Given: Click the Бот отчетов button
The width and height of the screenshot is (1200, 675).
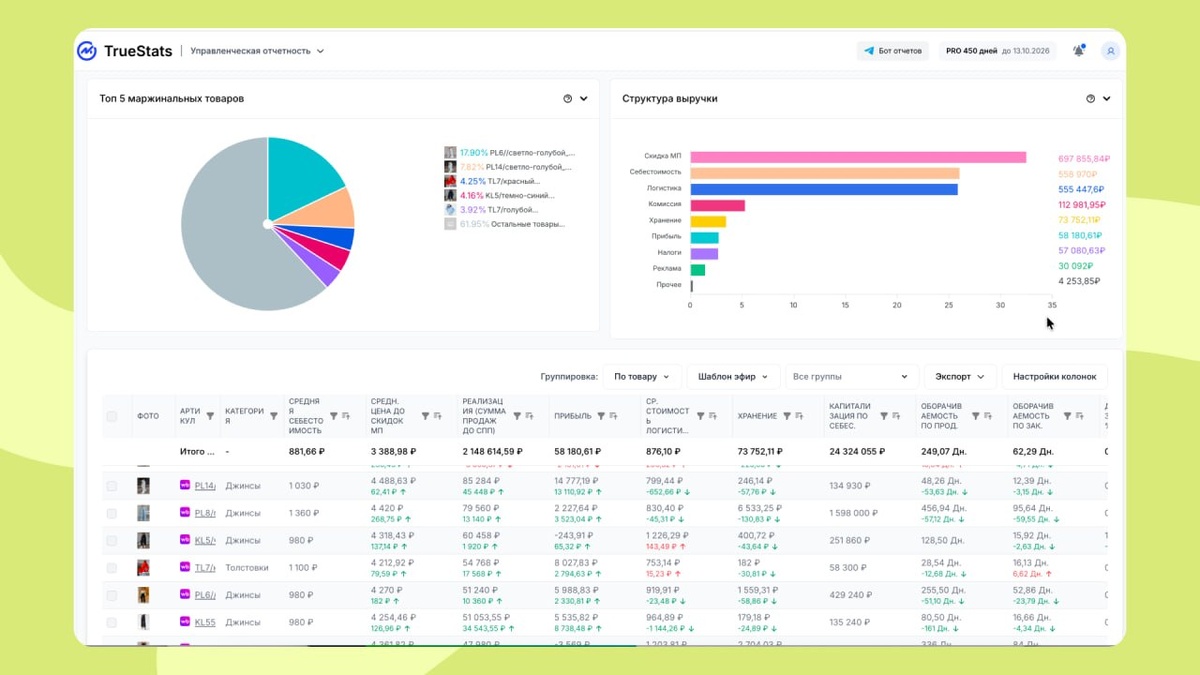Looking at the screenshot, I should (893, 51).
